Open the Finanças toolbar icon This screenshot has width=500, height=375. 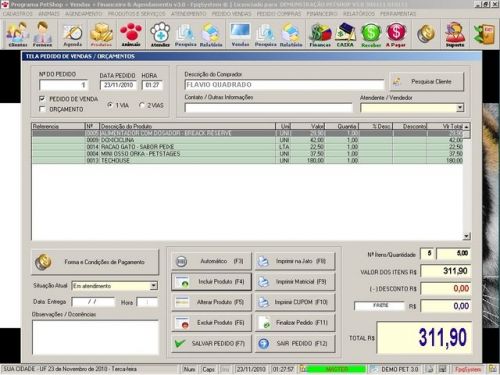click(x=320, y=35)
